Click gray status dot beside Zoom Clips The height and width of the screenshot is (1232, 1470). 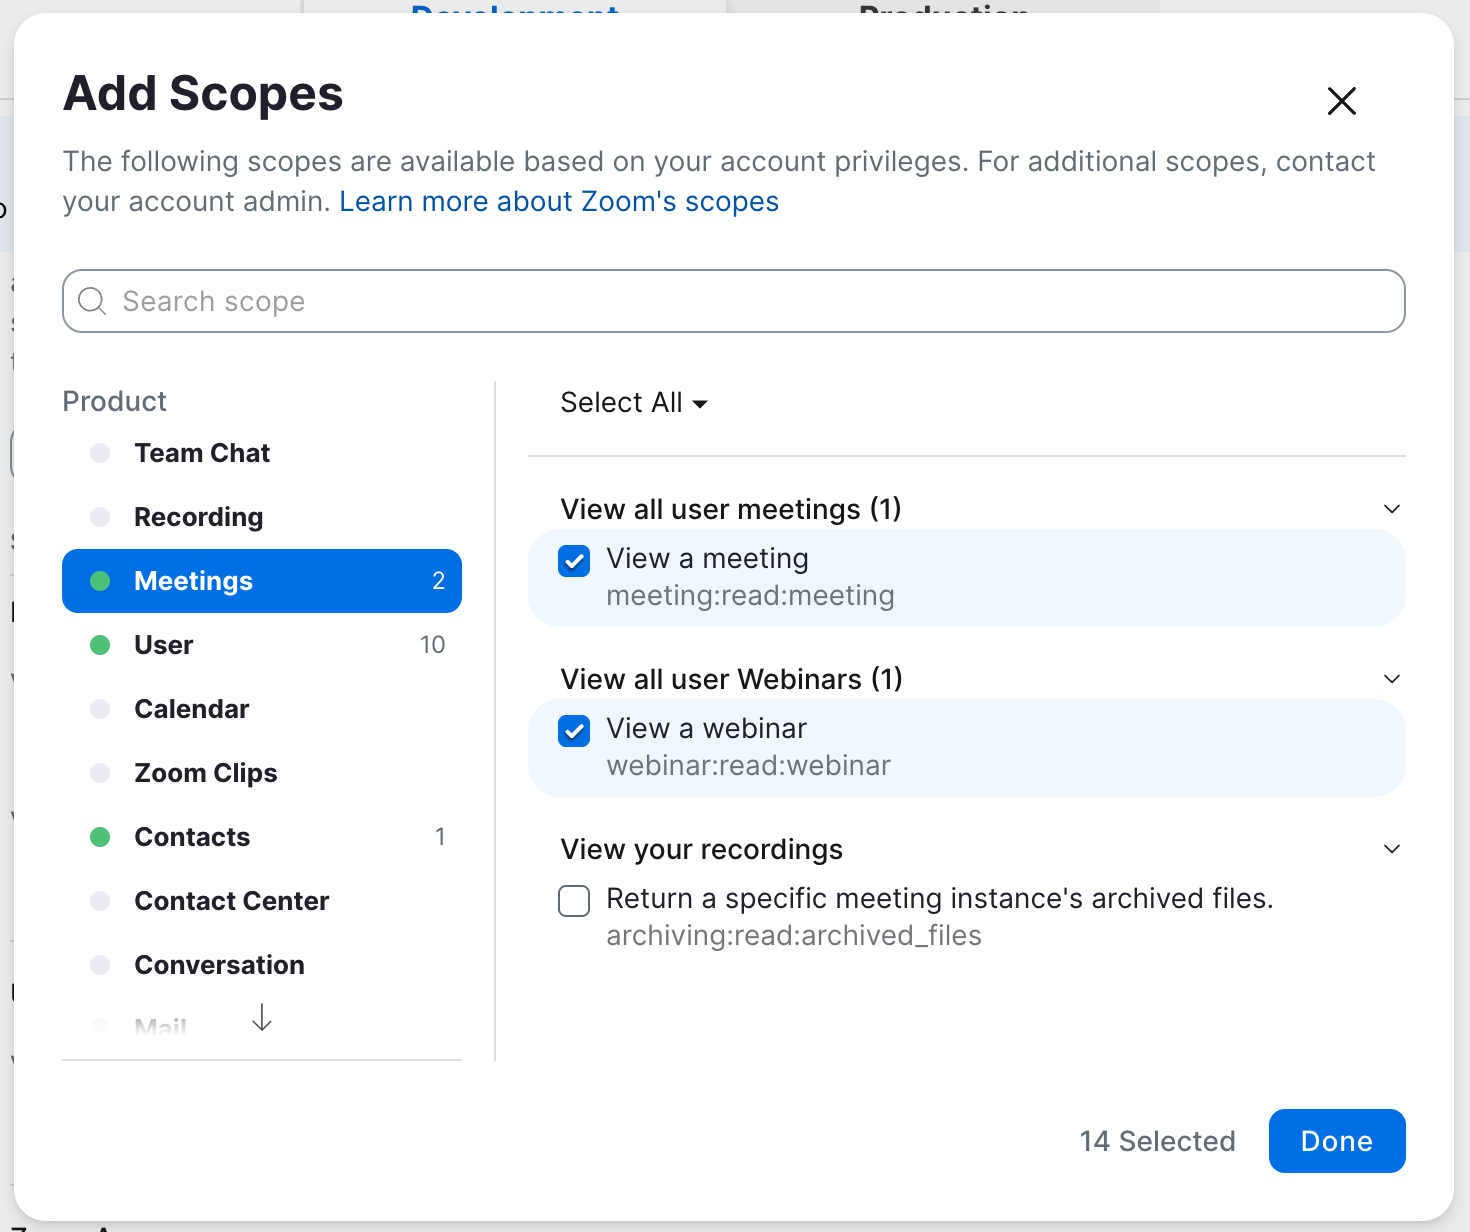(x=100, y=773)
